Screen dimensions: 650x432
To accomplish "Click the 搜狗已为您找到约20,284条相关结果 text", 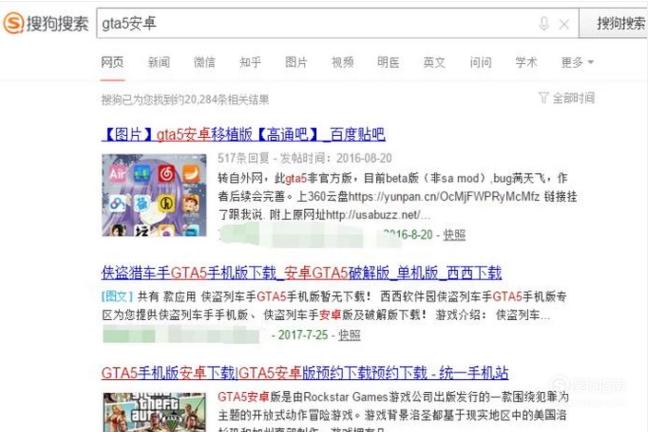I will point(185,100).
